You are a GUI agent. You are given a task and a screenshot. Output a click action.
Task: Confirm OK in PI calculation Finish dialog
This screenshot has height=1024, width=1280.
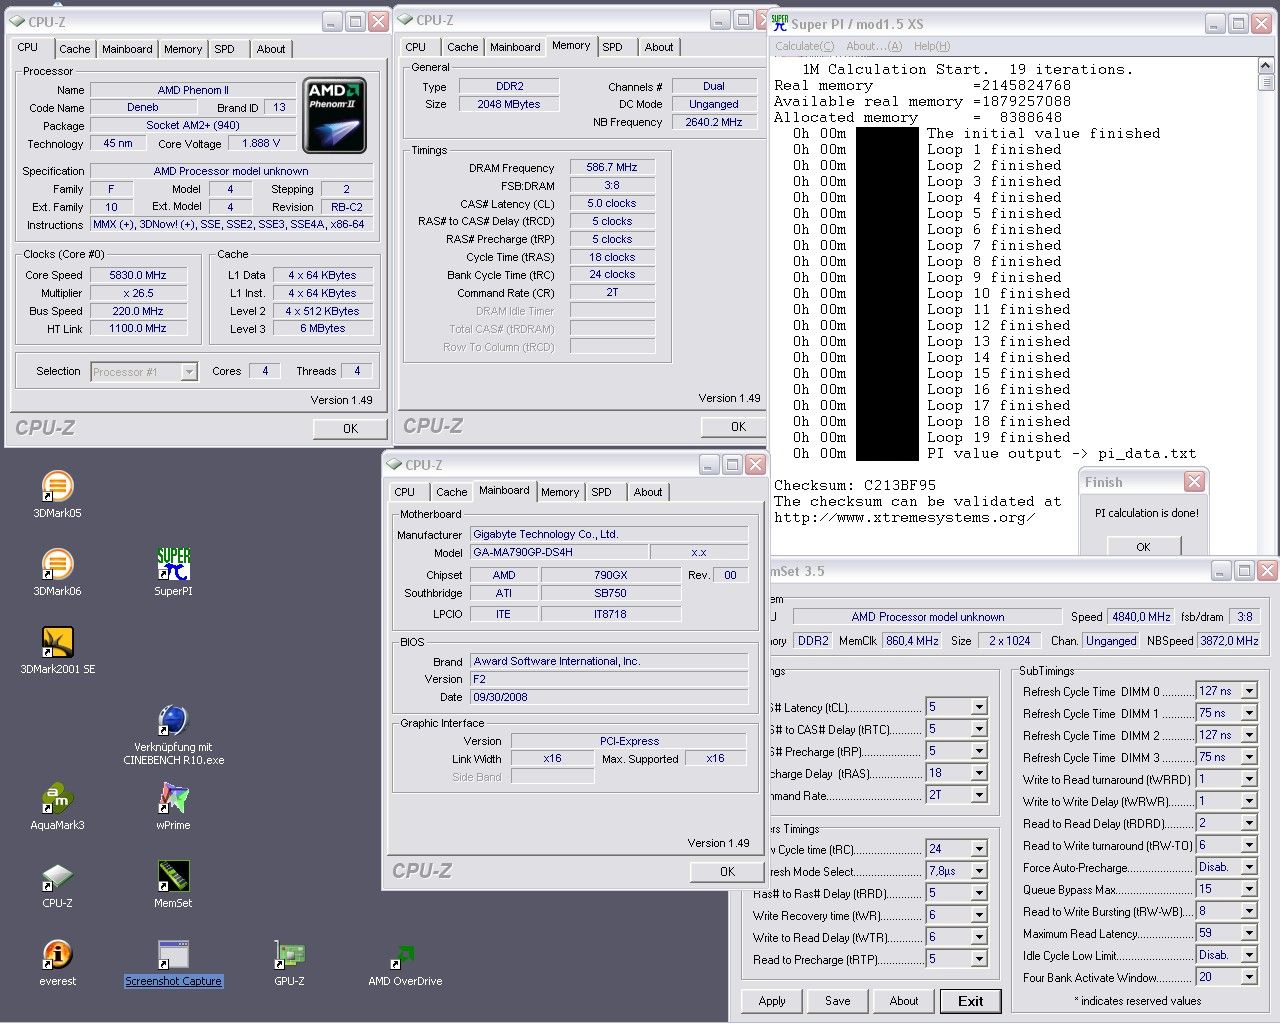click(1143, 547)
